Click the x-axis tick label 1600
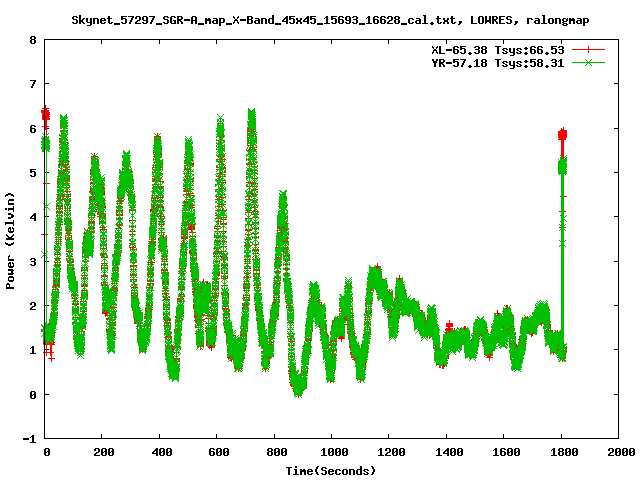Screen dimensions: 640x480 coord(506,452)
